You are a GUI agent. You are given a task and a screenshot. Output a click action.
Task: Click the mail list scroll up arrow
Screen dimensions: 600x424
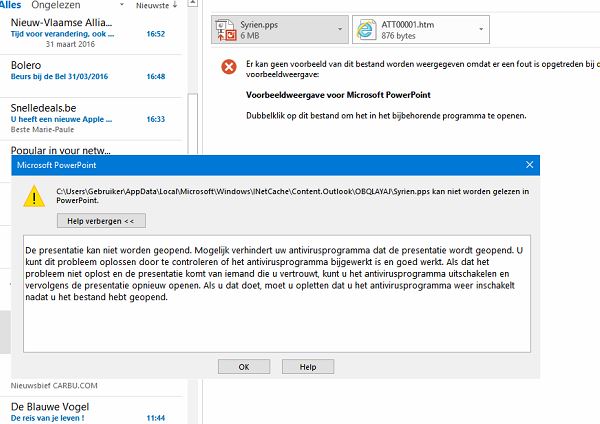[193, 3]
